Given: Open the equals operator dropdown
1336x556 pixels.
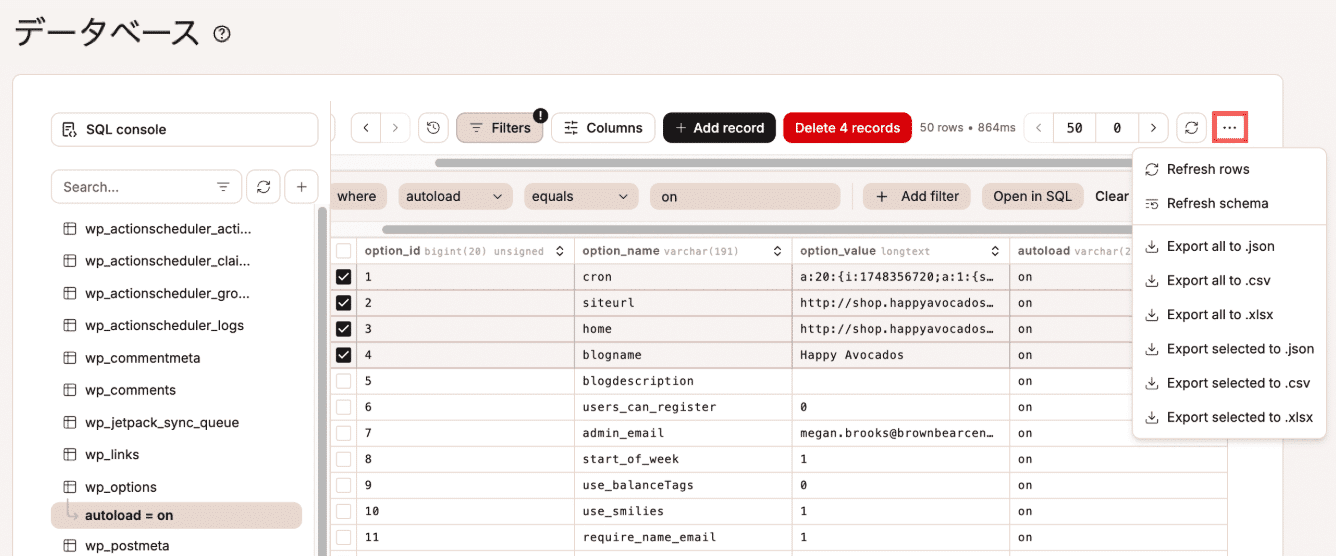Looking at the screenshot, I should click(x=580, y=197).
